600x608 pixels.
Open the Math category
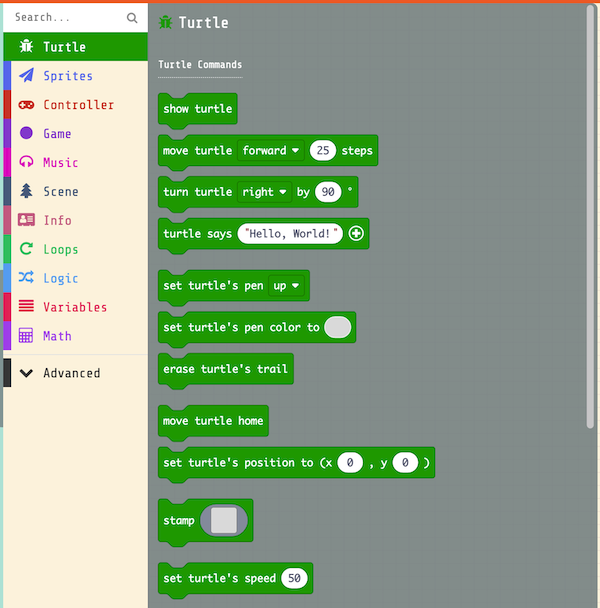pyautogui.click(x=76, y=336)
